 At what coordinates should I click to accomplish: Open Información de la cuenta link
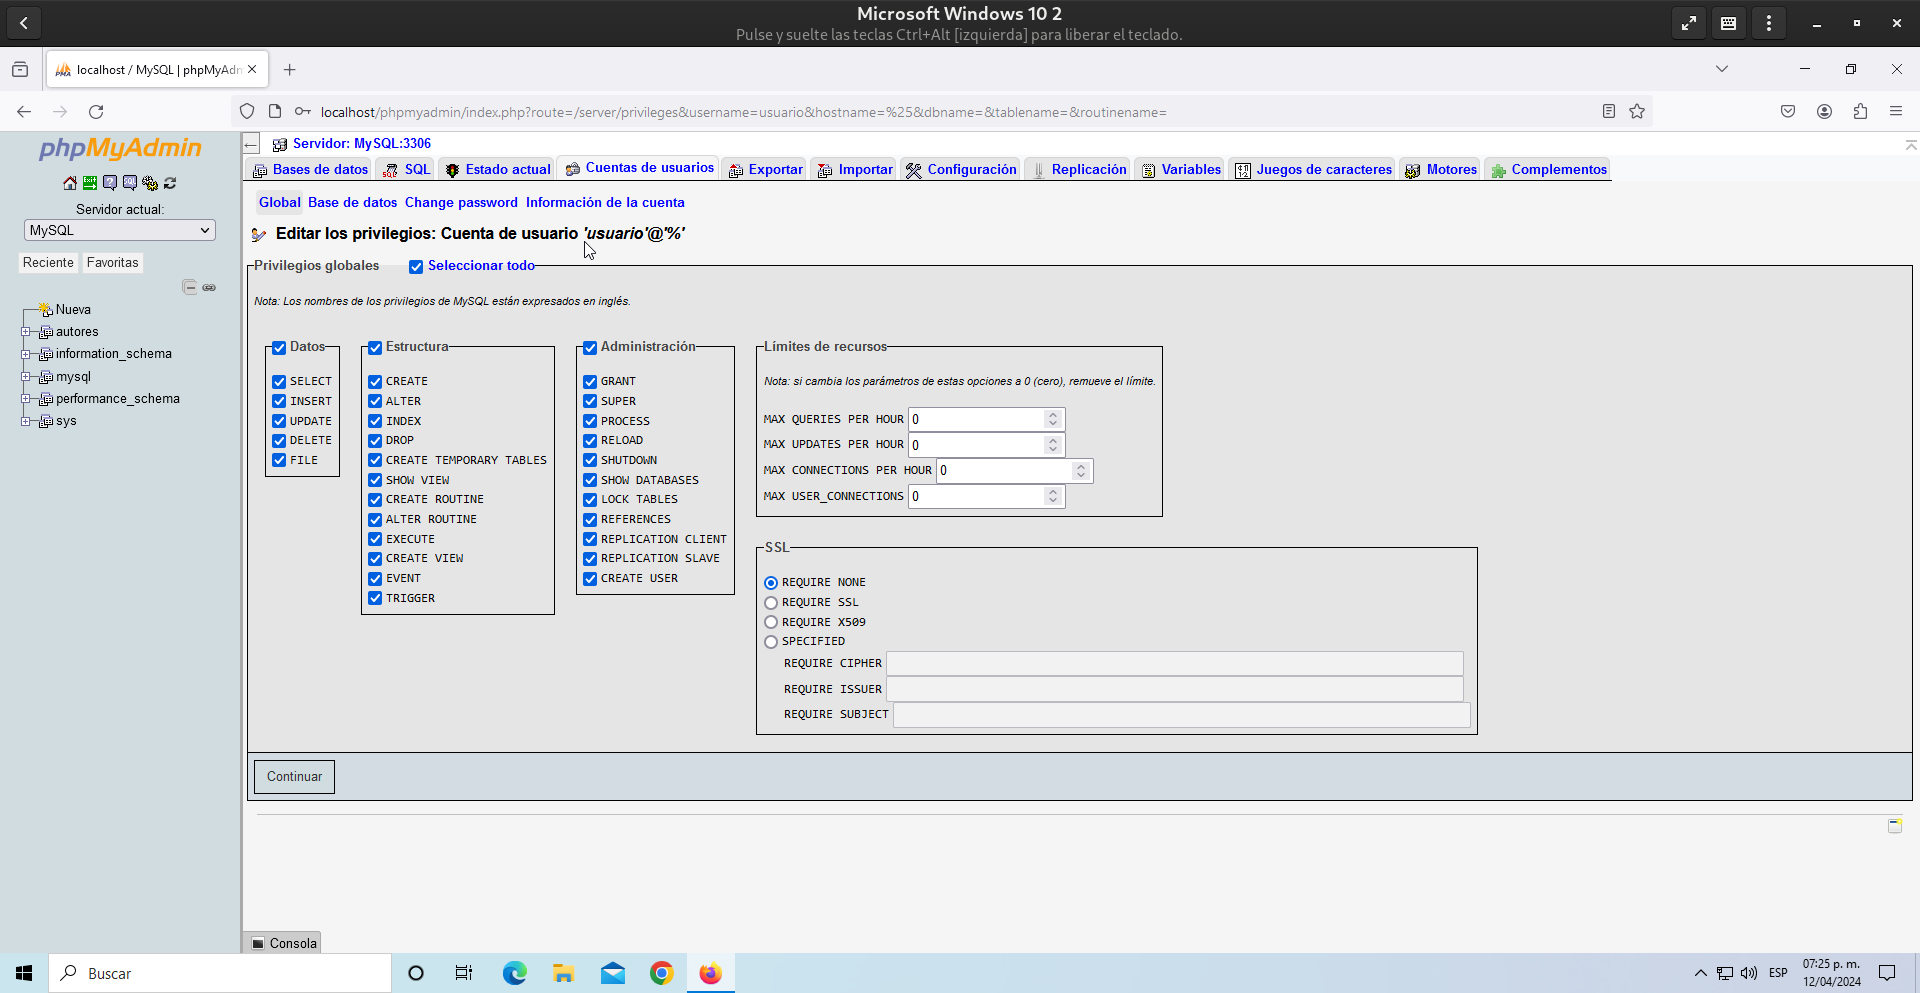605,202
